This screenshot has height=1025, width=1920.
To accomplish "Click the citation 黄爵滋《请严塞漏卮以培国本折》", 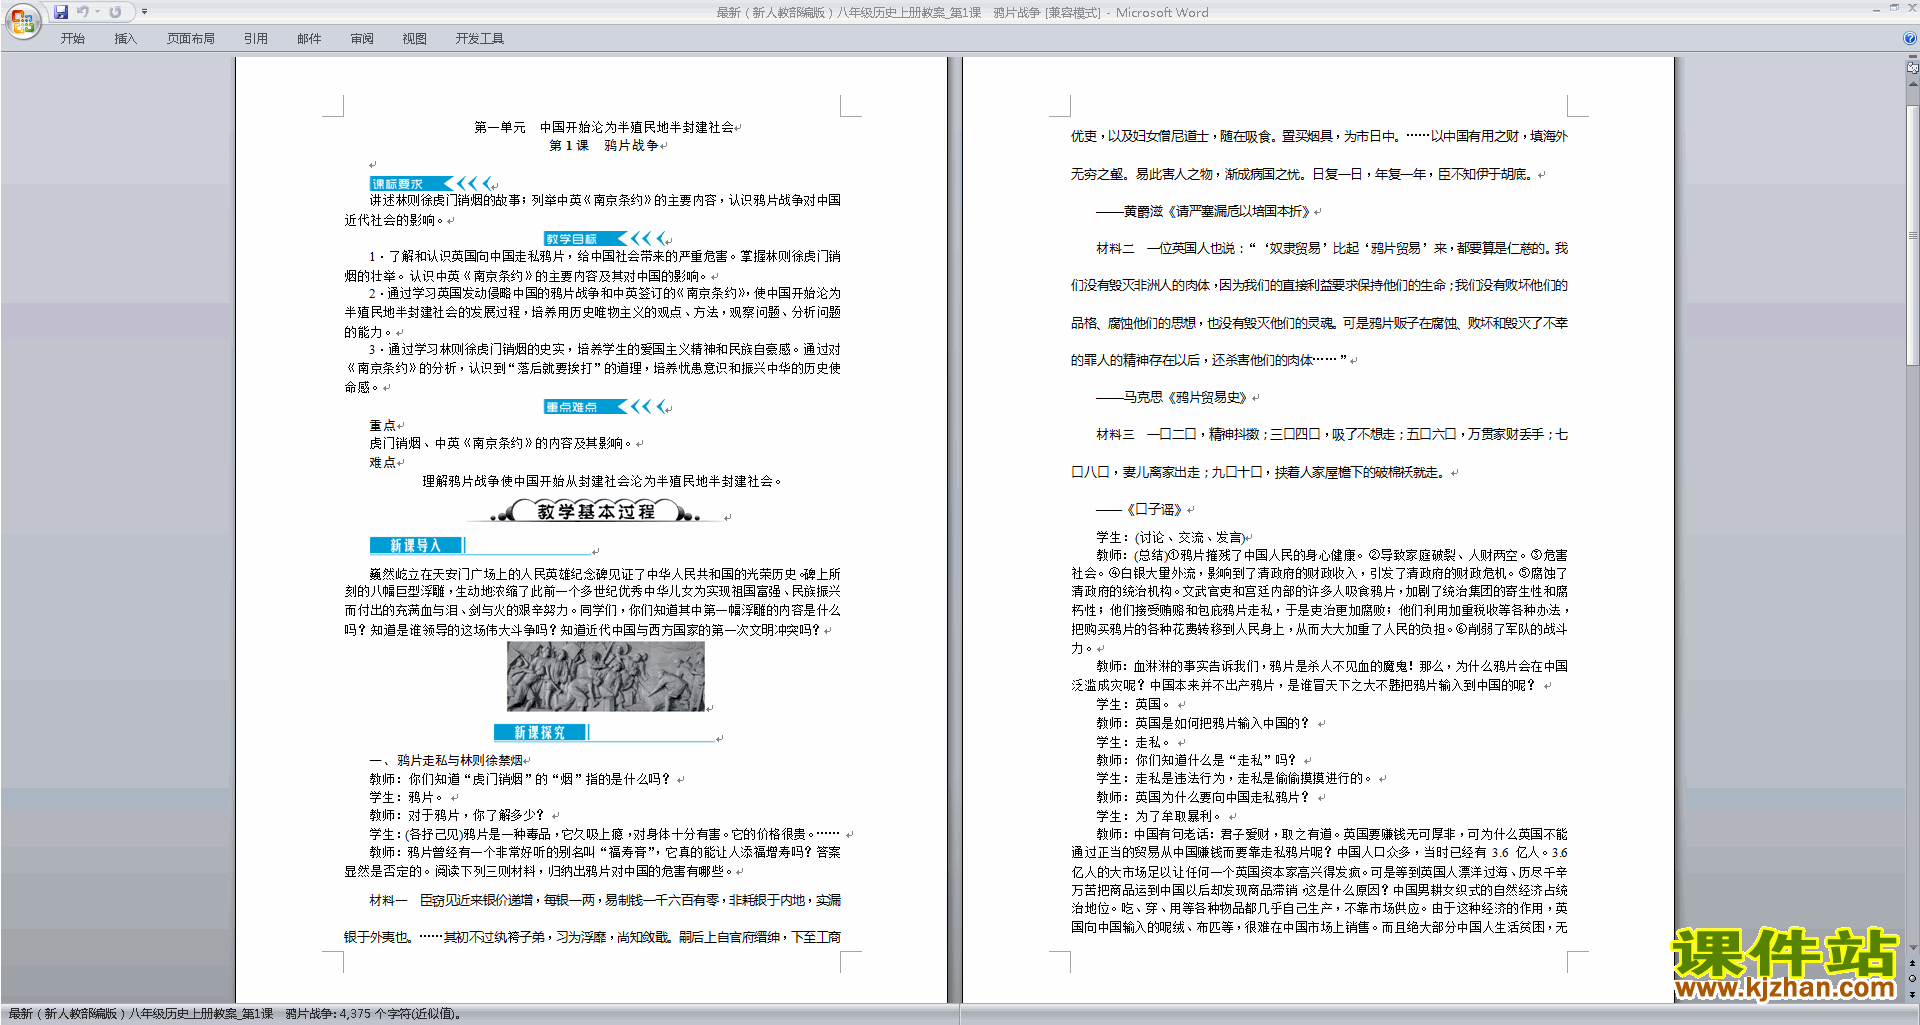I will coord(1216,211).
